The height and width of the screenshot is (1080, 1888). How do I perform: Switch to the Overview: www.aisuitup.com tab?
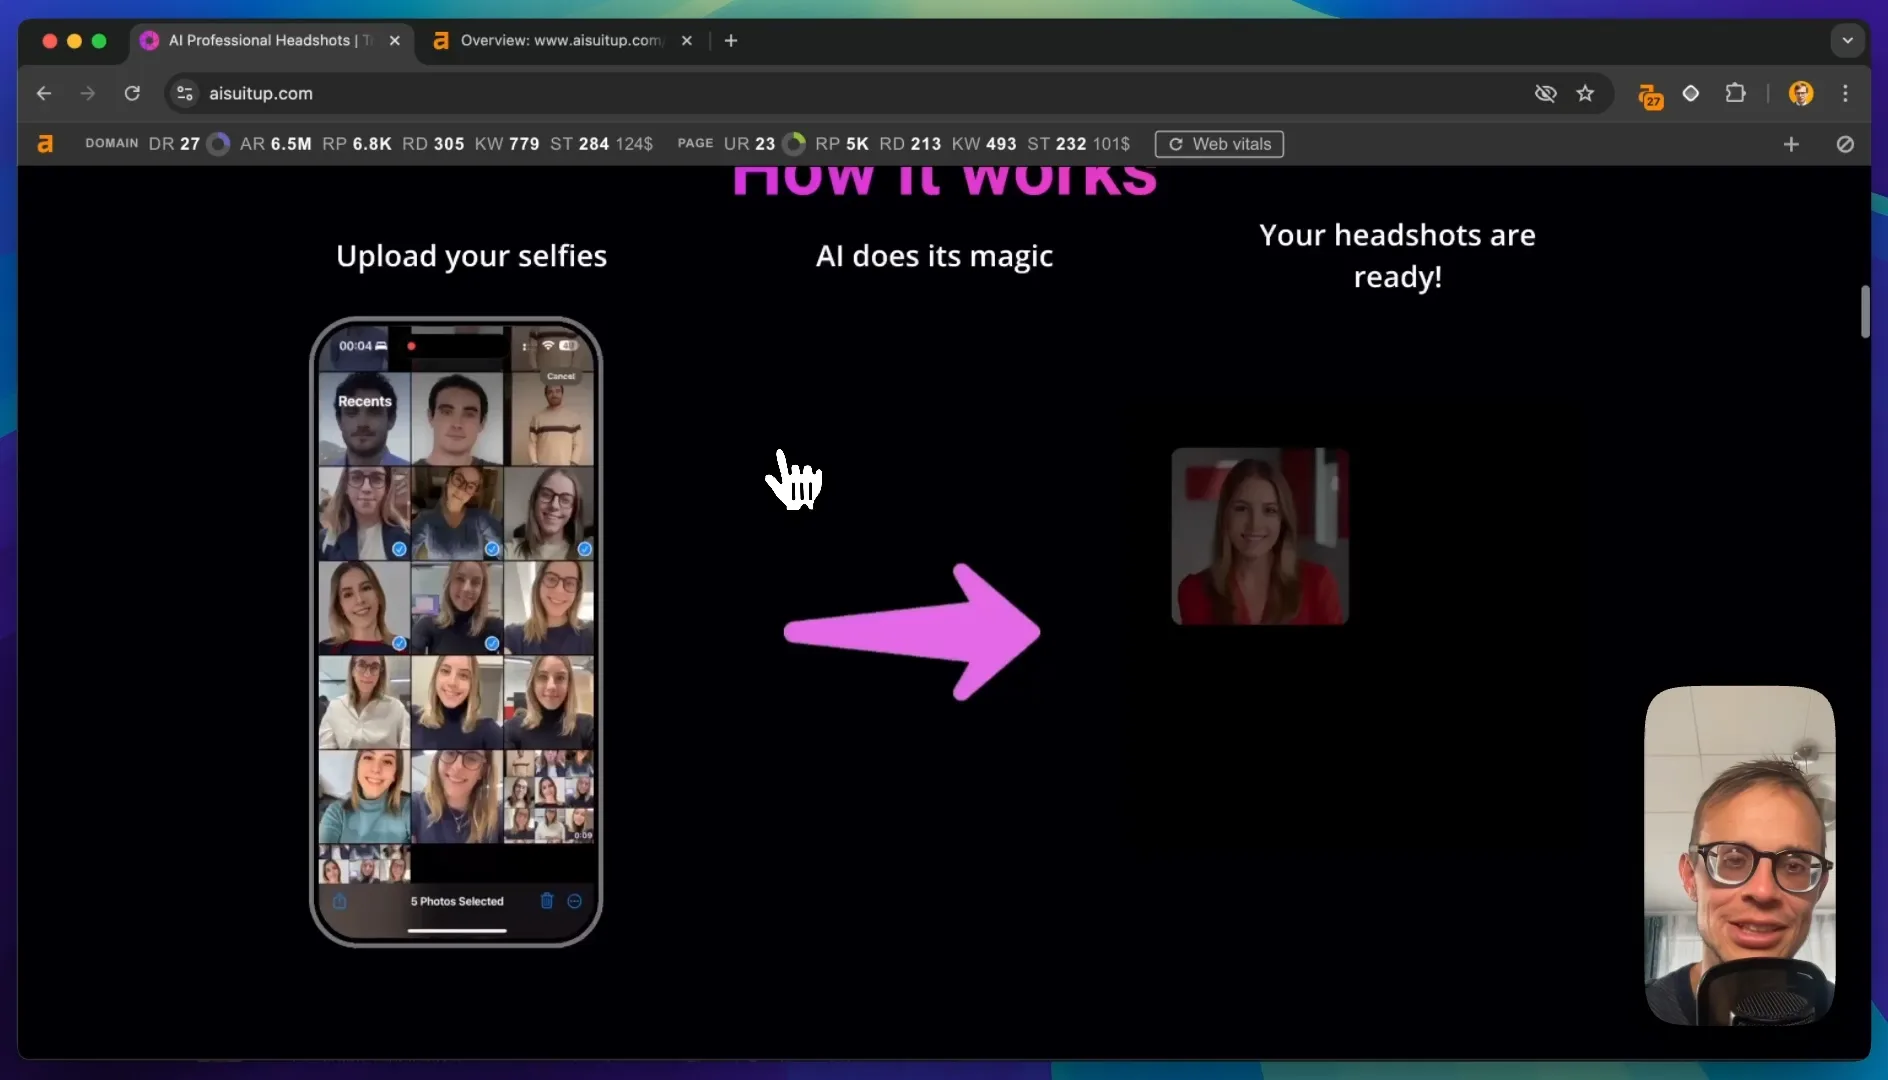click(x=561, y=41)
